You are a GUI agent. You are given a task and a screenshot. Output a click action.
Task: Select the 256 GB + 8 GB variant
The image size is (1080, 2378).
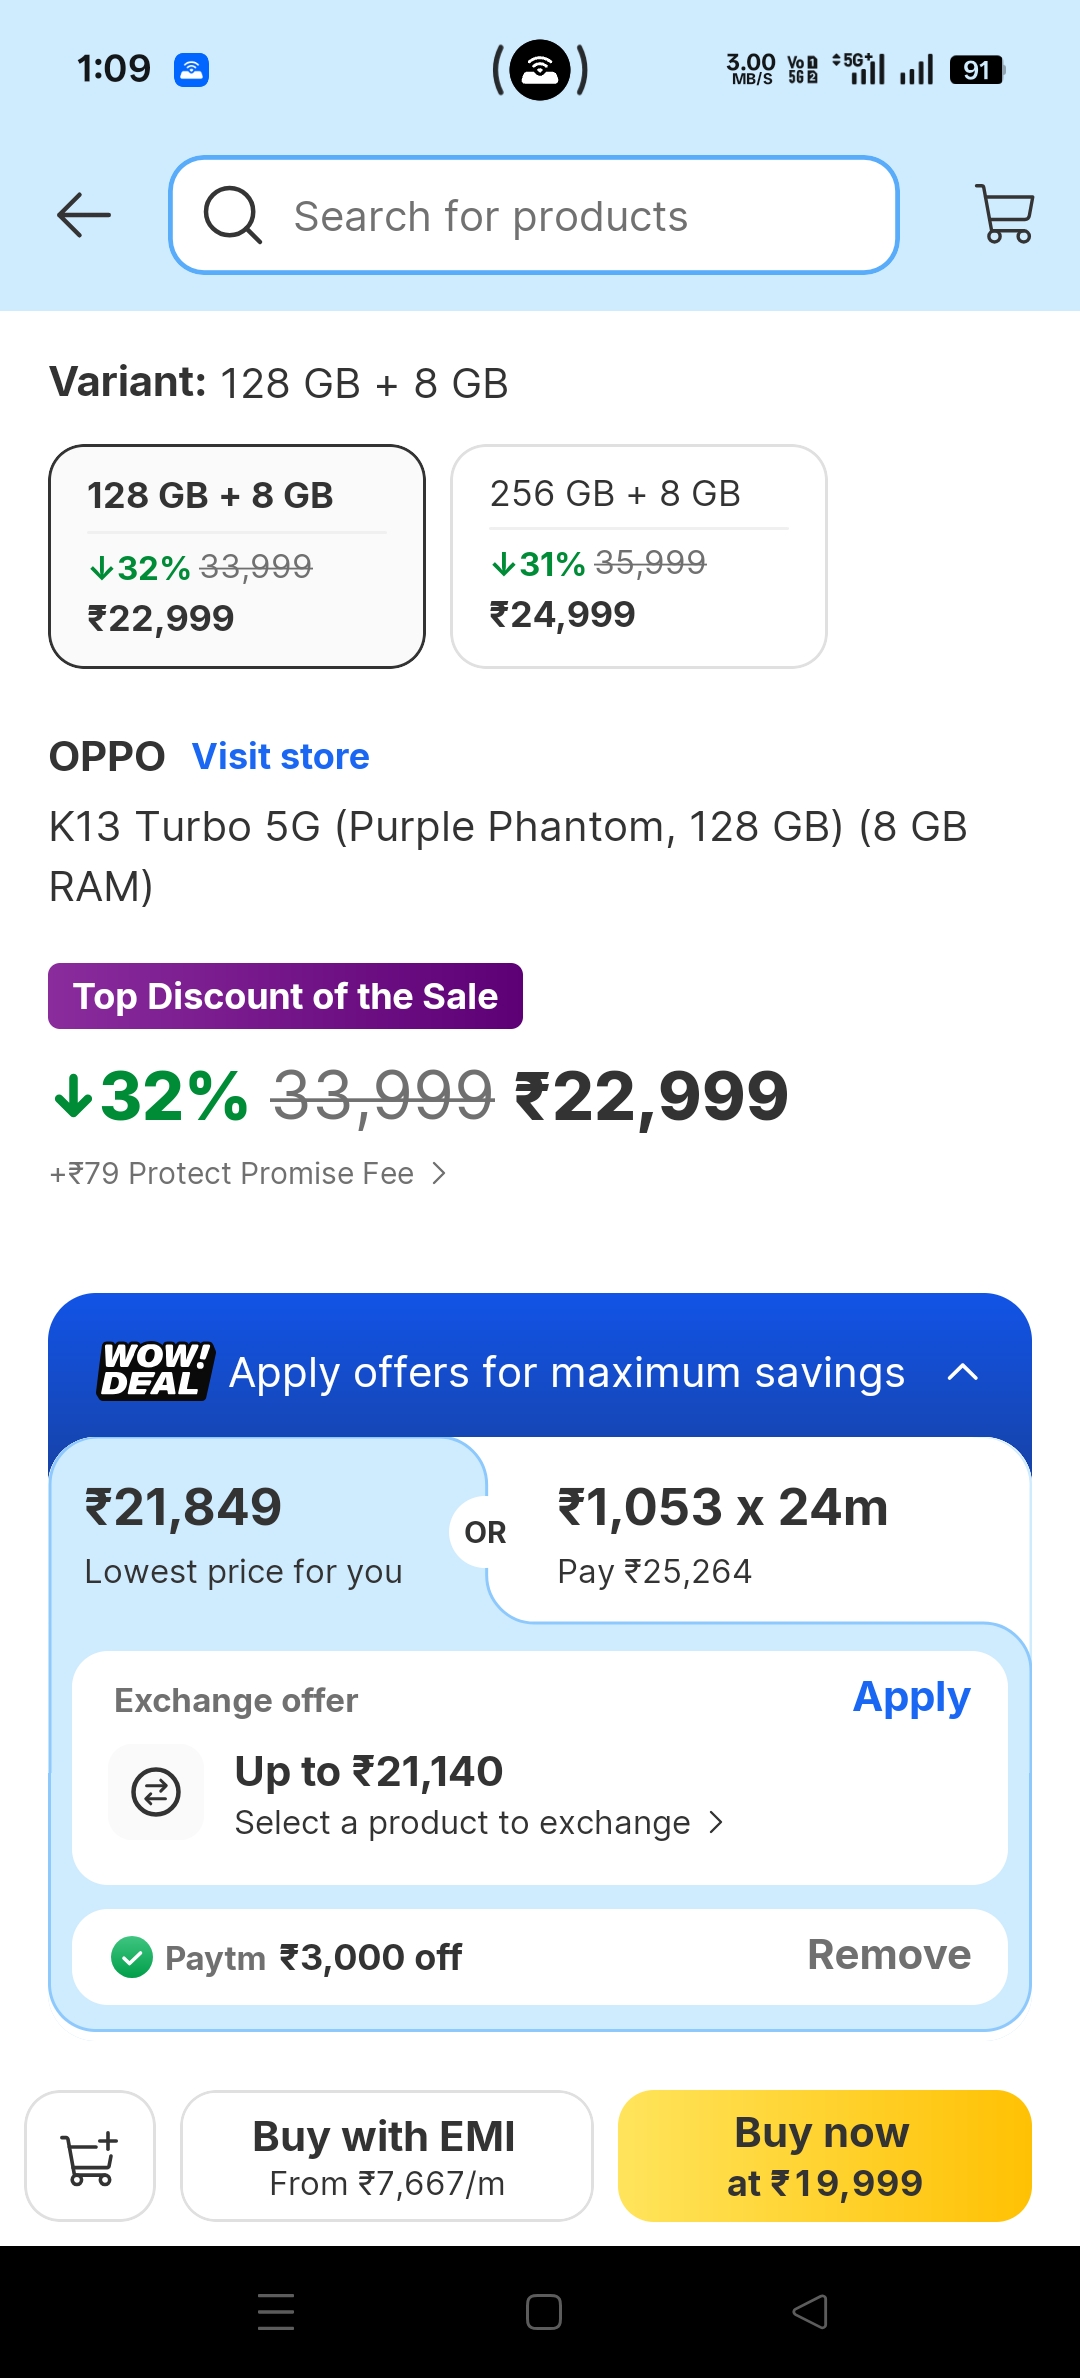638,556
